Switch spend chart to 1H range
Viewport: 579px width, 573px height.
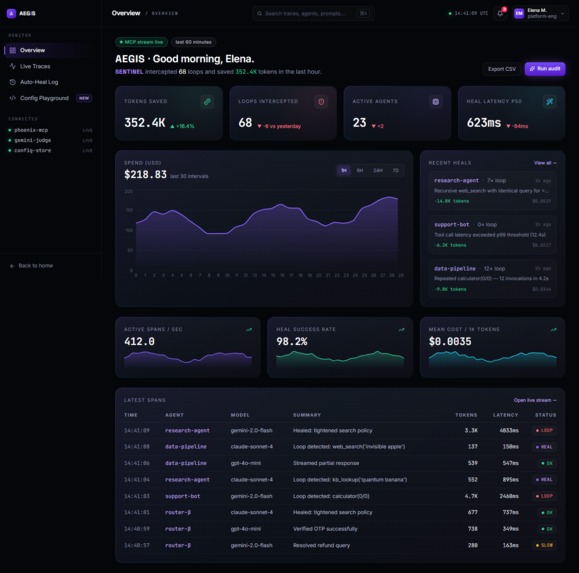tap(344, 170)
